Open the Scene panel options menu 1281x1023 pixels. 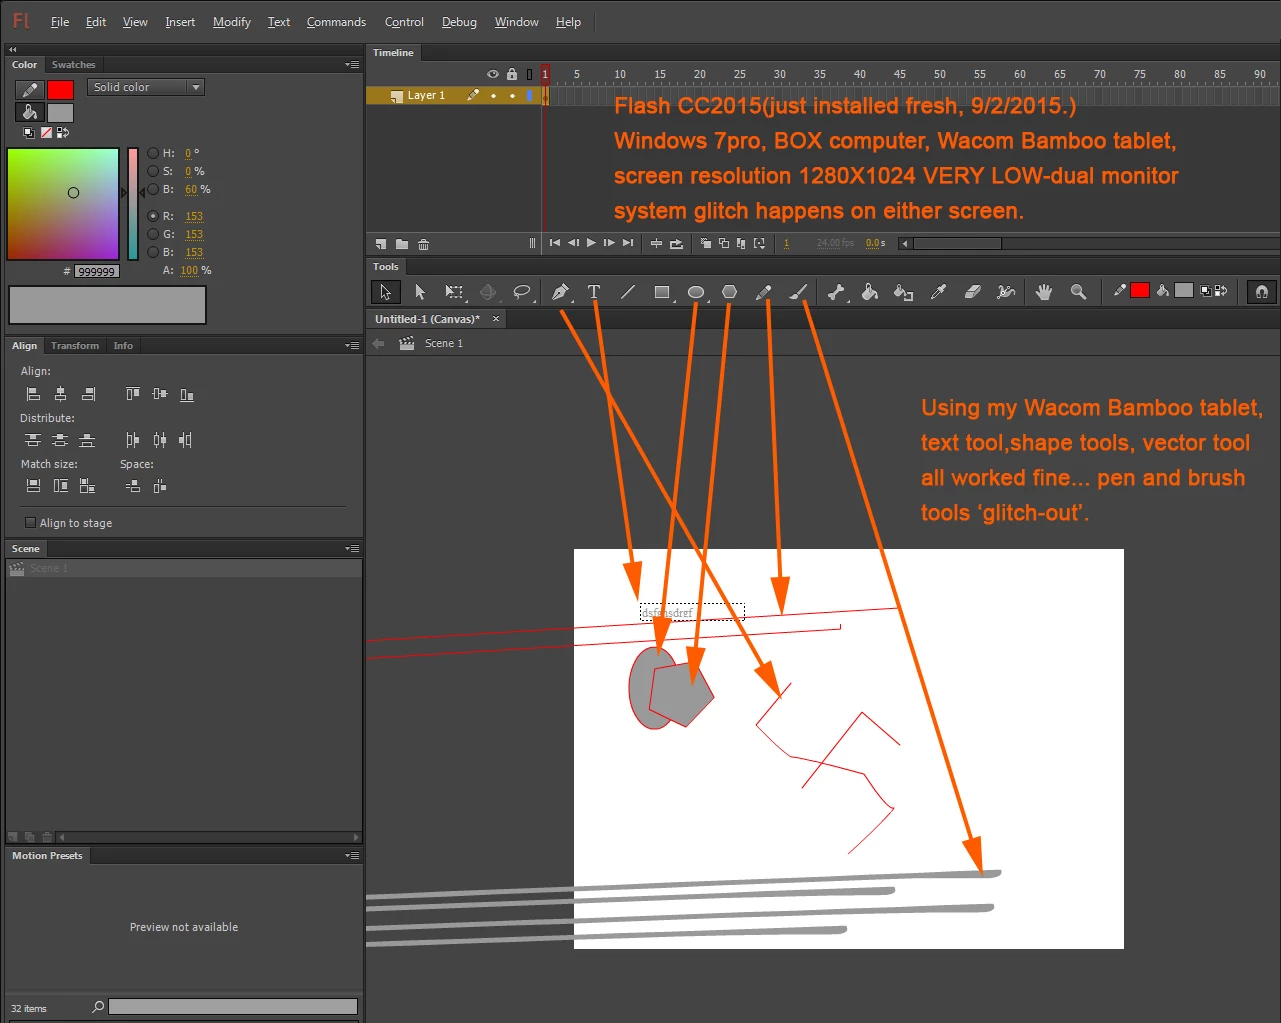(x=352, y=548)
